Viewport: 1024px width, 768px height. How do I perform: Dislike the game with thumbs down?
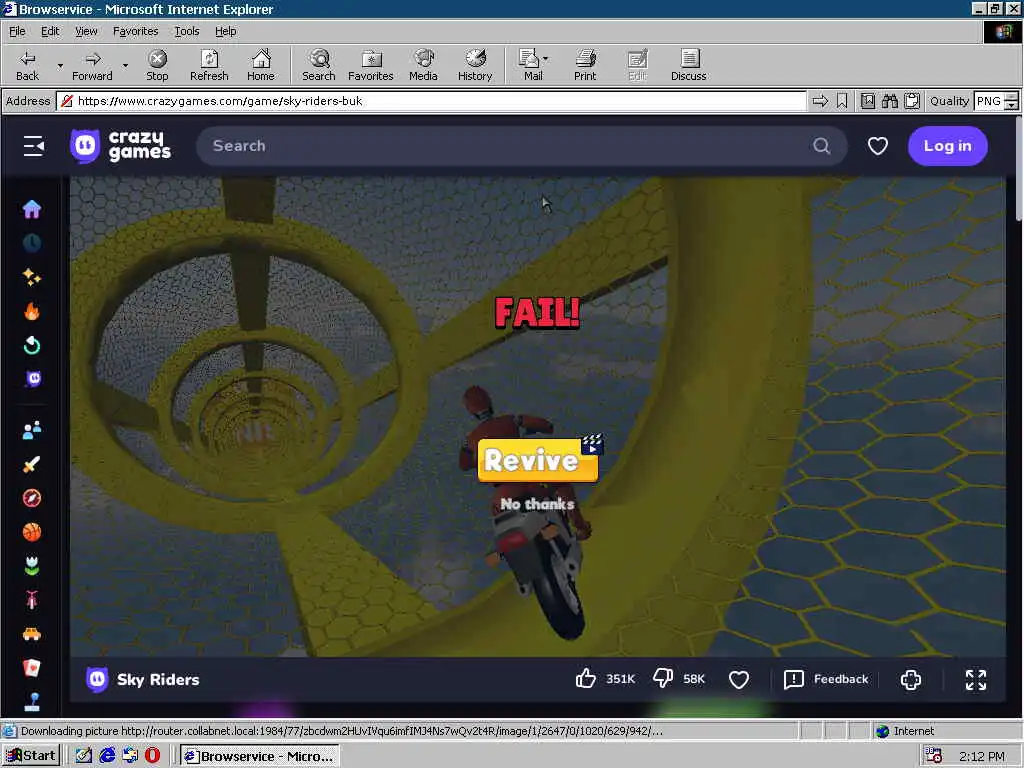663,679
